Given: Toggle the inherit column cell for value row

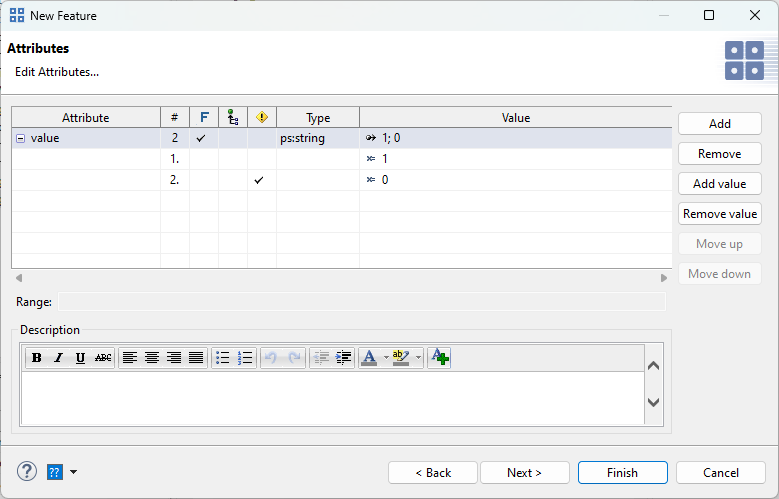Looking at the screenshot, I should pyautogui.click(x=232, y=139).
